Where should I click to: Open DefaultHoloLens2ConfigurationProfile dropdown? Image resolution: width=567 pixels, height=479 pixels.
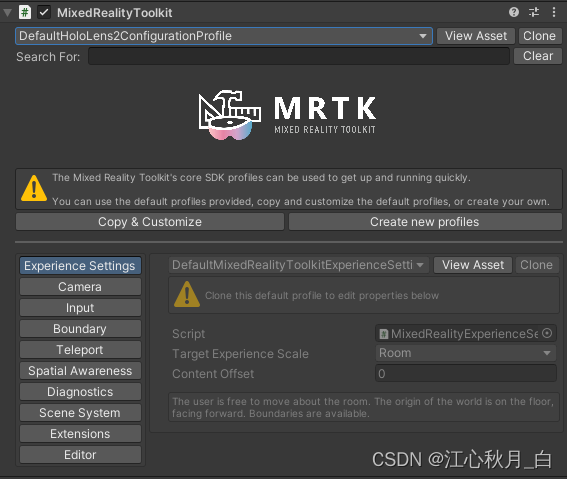point(224,36)
